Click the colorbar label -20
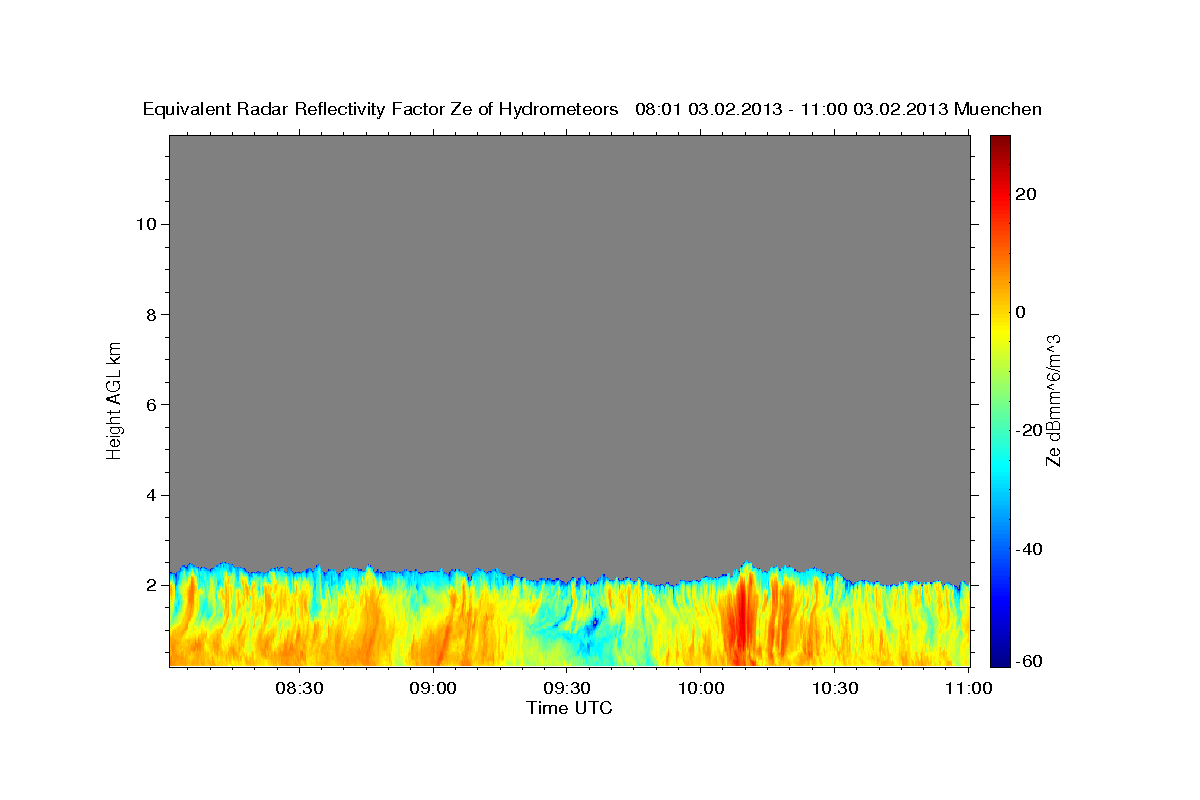This screenshot has height=800, width=1200. pos(1029,430)
